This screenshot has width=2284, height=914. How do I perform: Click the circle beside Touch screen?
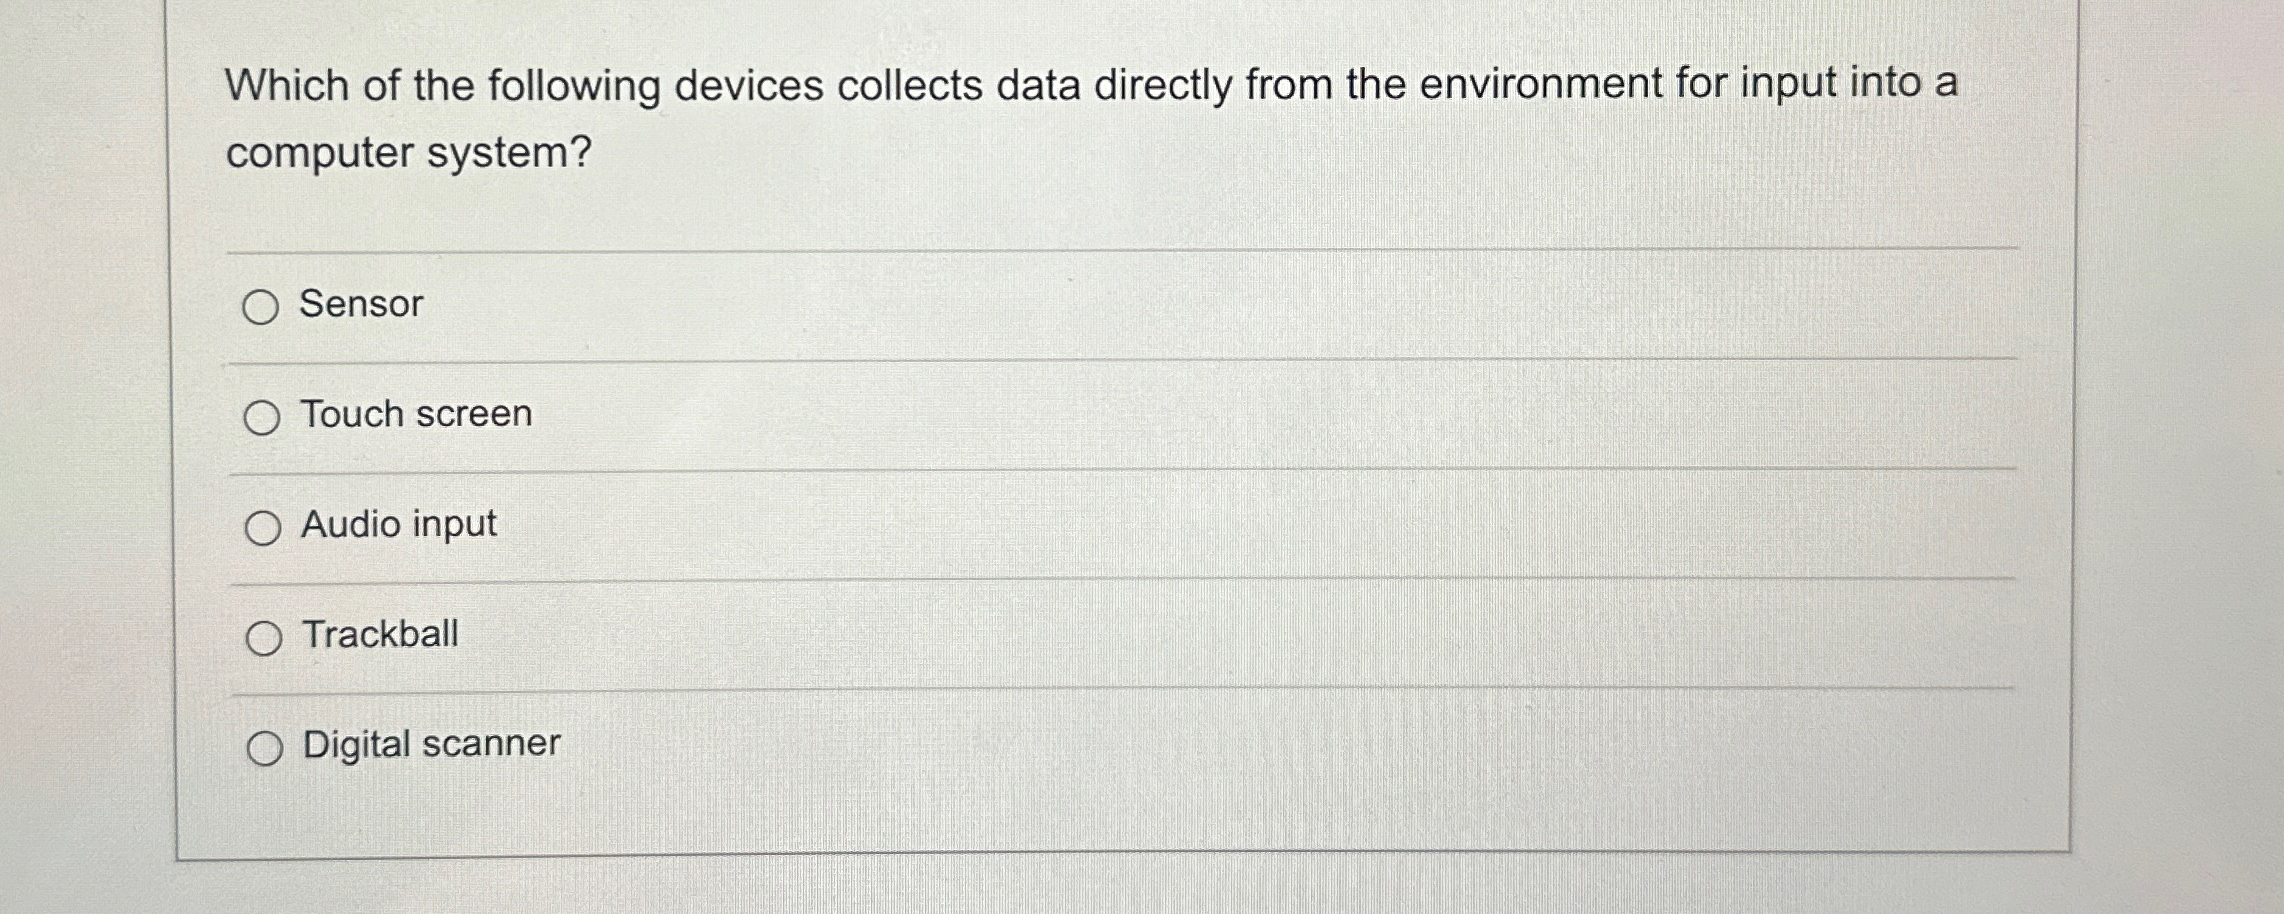point(263,416)
